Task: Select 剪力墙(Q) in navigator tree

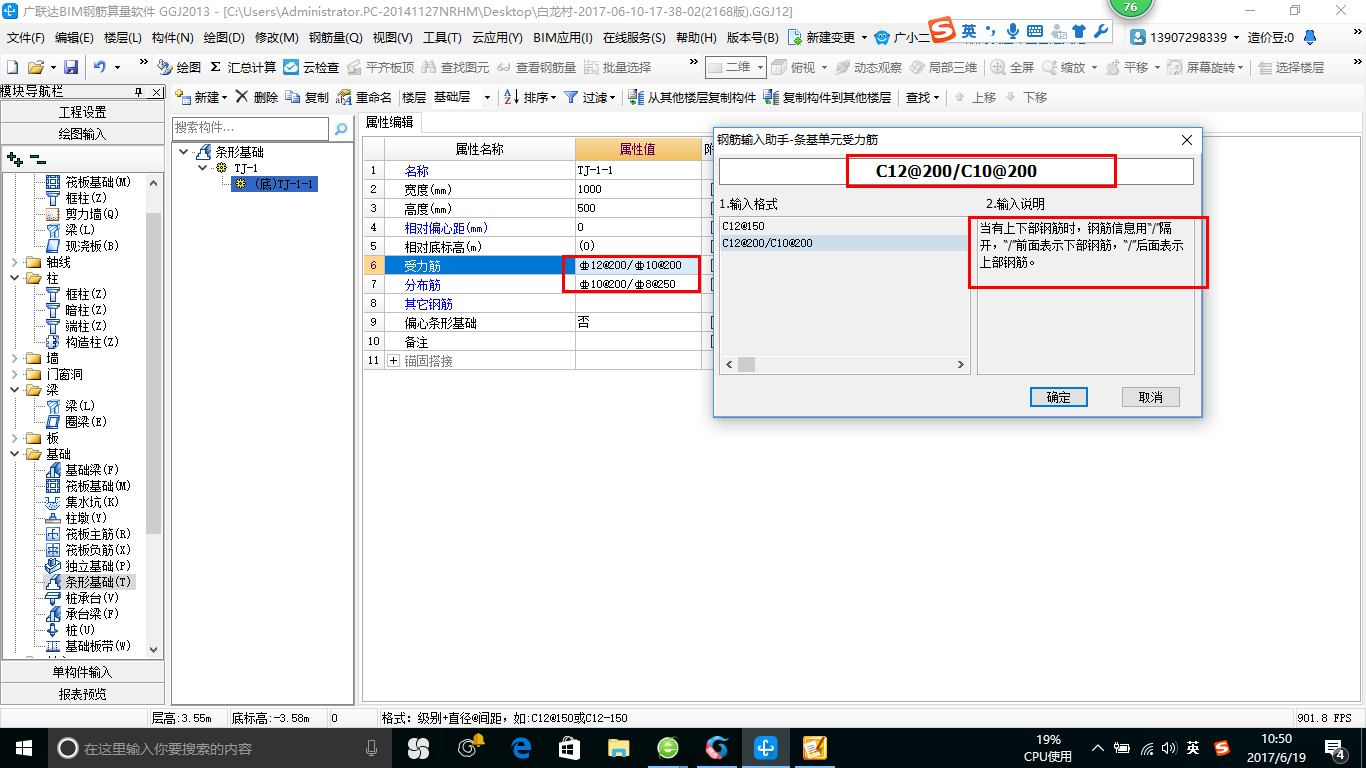Action: point(92,214)
